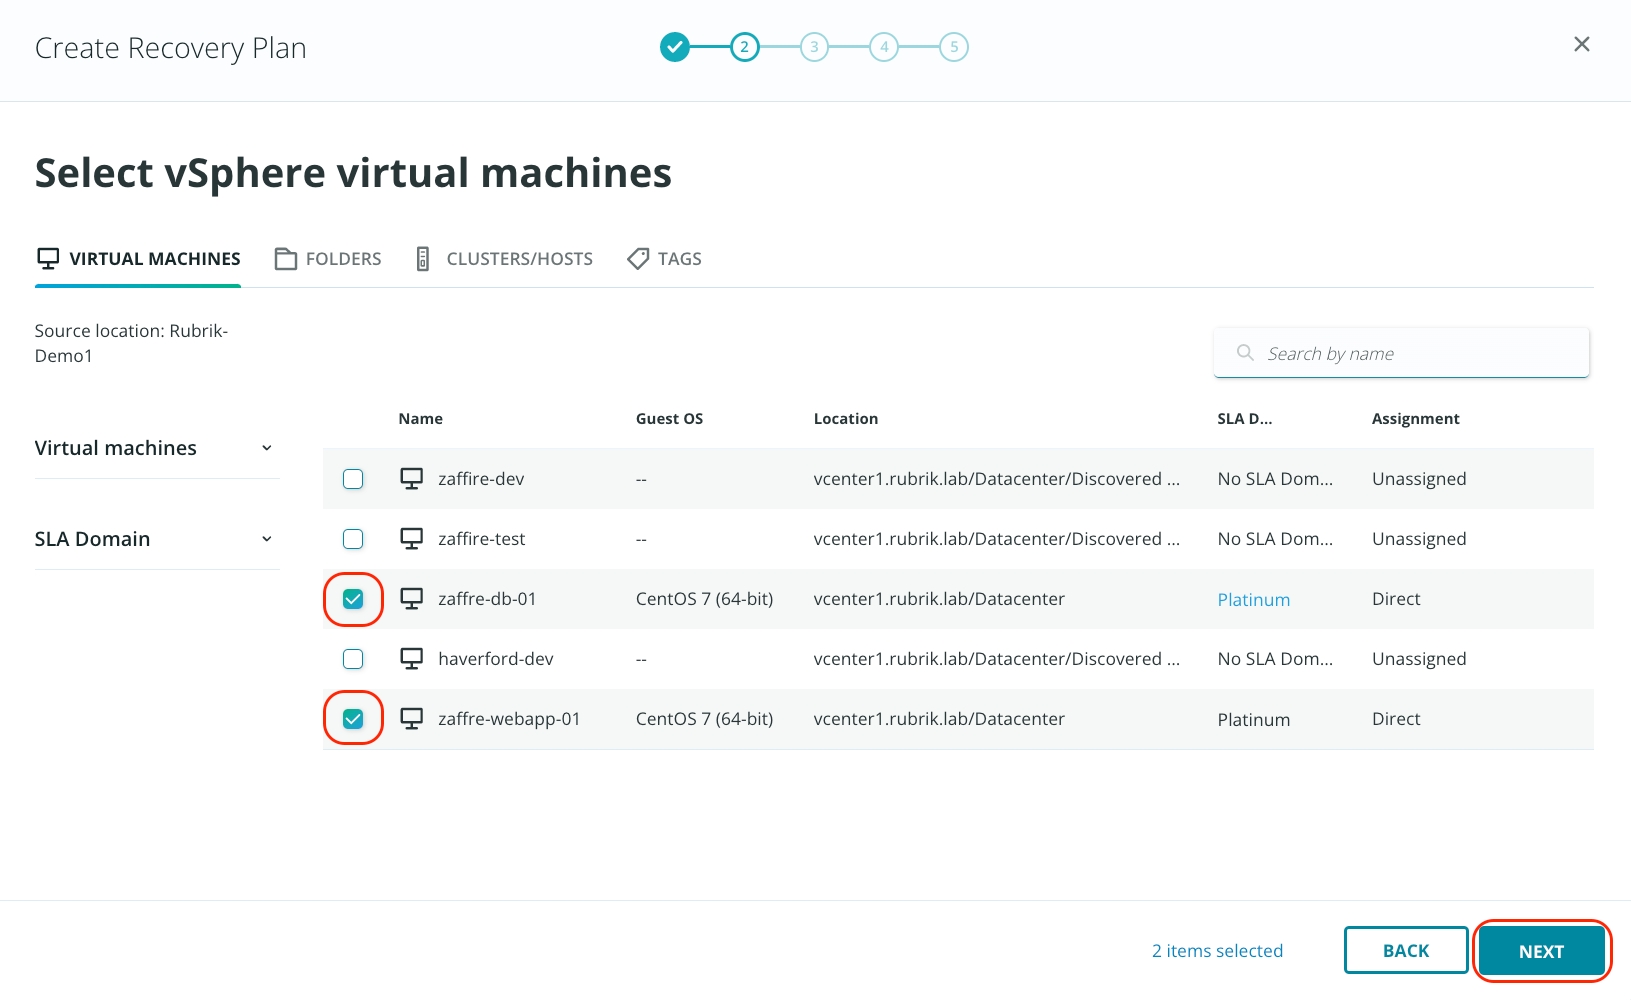
Task: Select the haverford-dev checkbox
Action: pyautogui.click(x=353, y=659)
